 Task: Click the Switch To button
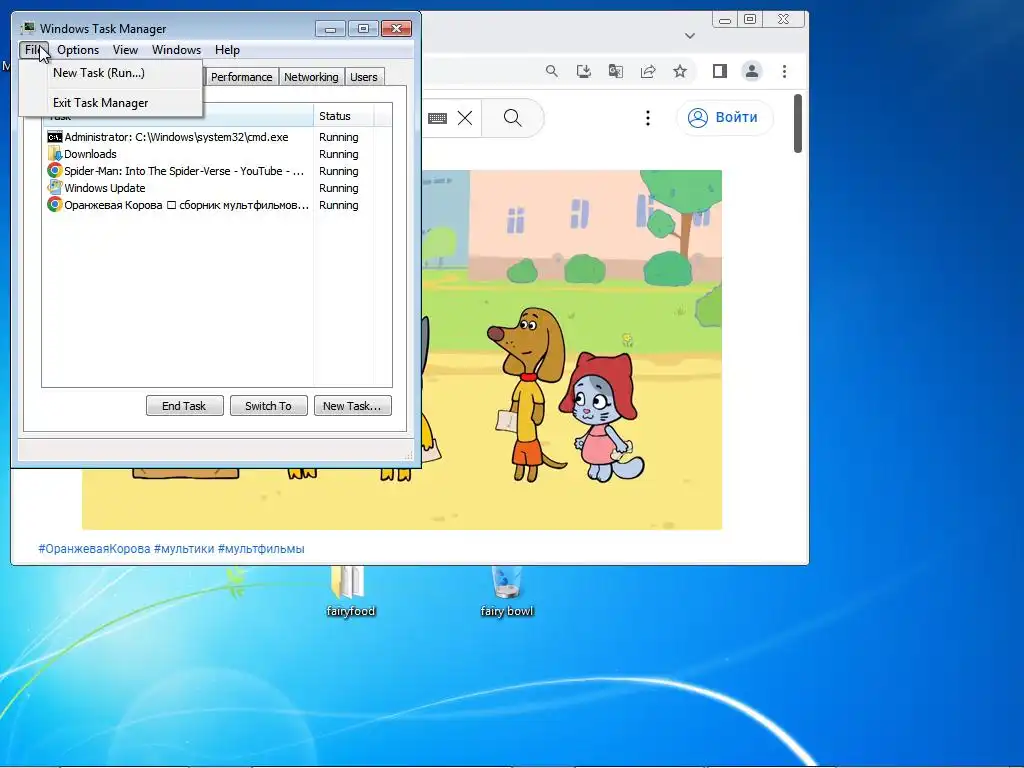[x=268, y=406]
